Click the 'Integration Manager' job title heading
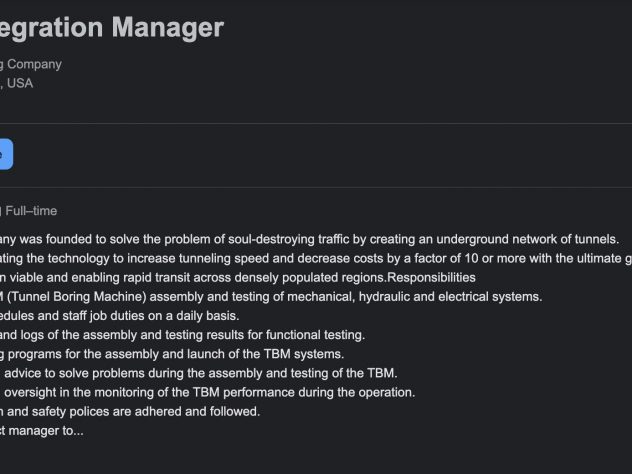632x474 pixels. click(x=112, y=28)
